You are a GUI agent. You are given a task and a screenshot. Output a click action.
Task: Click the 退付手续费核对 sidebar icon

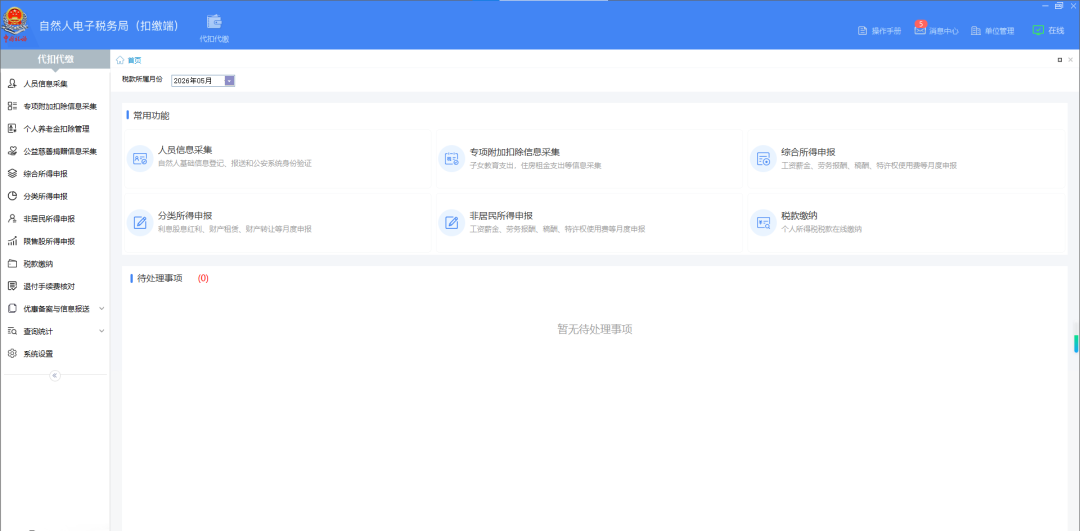click(12, 286)
